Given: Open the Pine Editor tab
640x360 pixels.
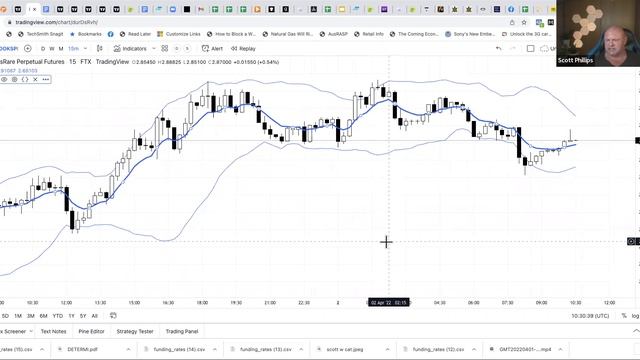Looking at the screenshot, I should pyautogui.click(x=91, y=331).
